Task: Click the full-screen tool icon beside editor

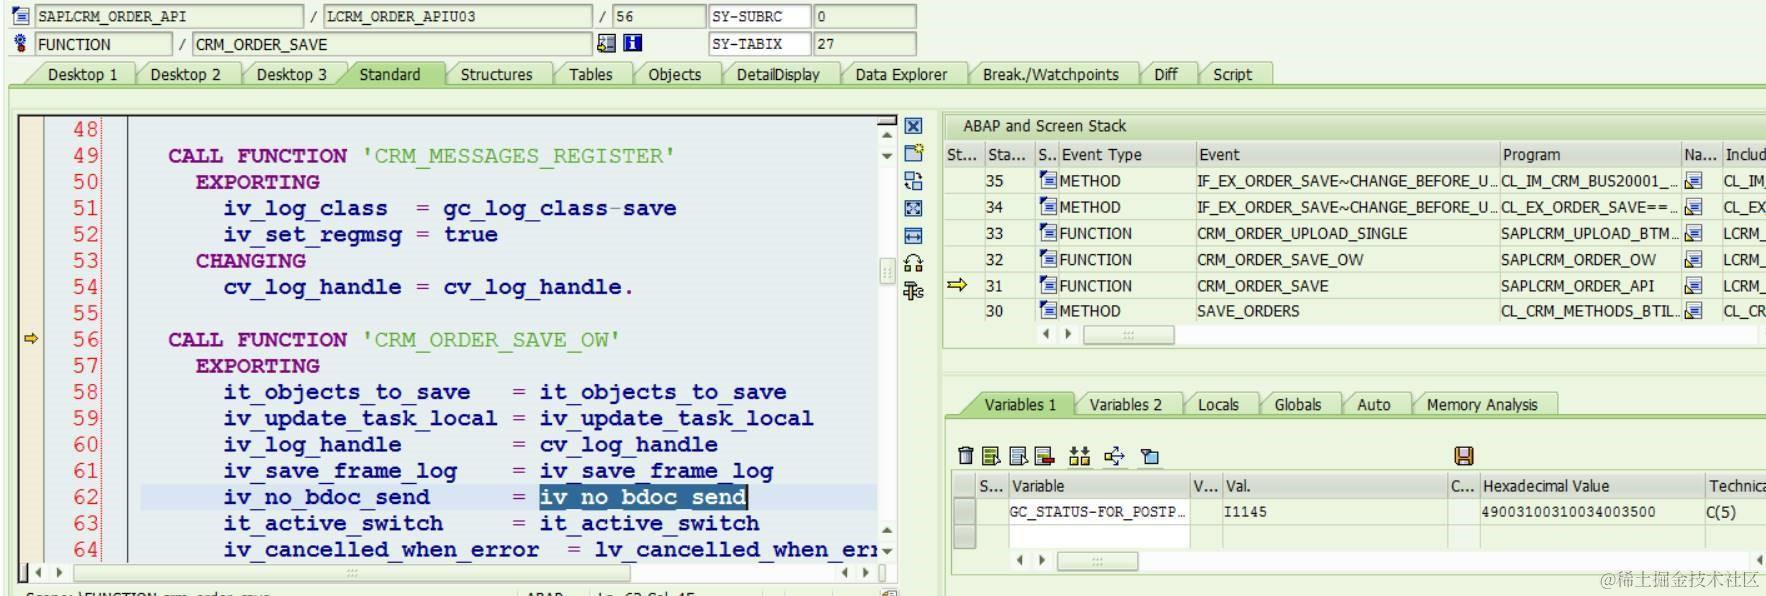Action: [913, 208]
